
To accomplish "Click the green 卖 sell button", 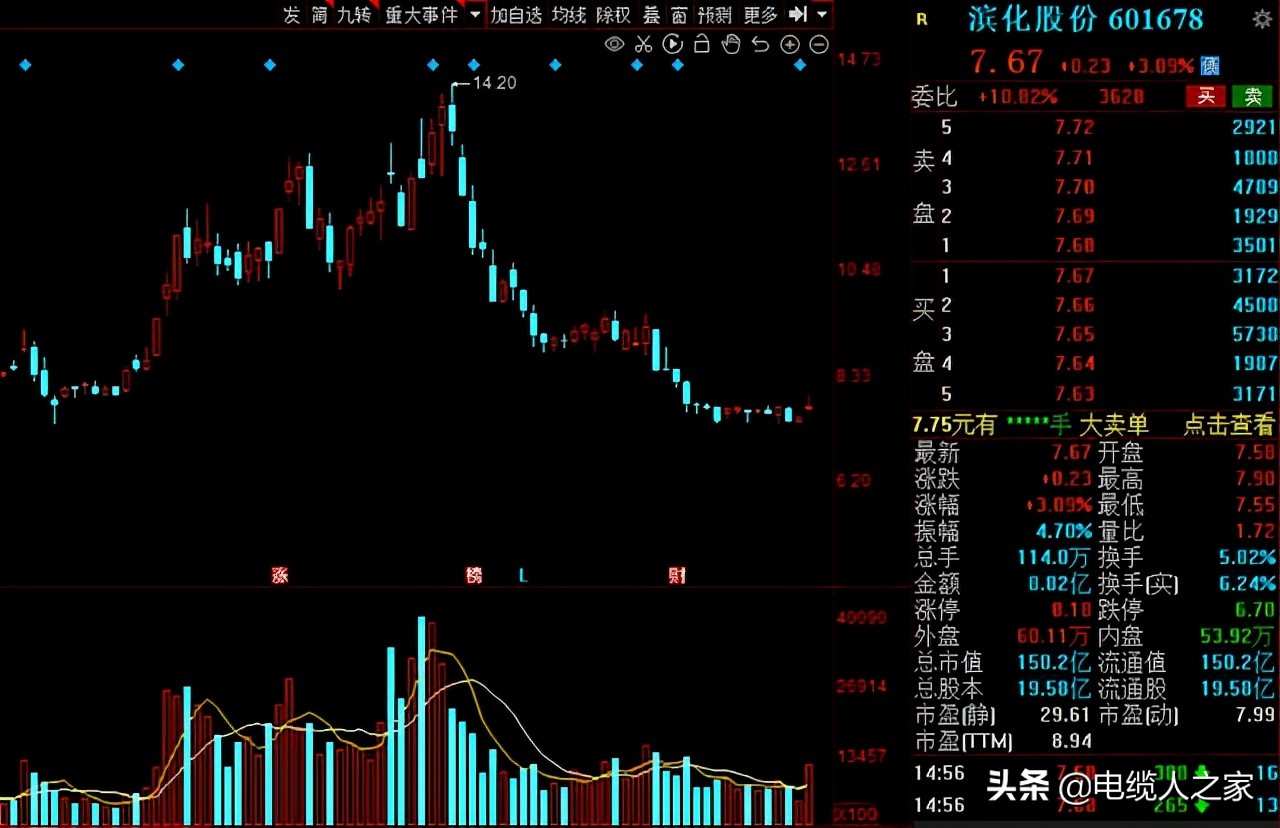I will 1252,96.
